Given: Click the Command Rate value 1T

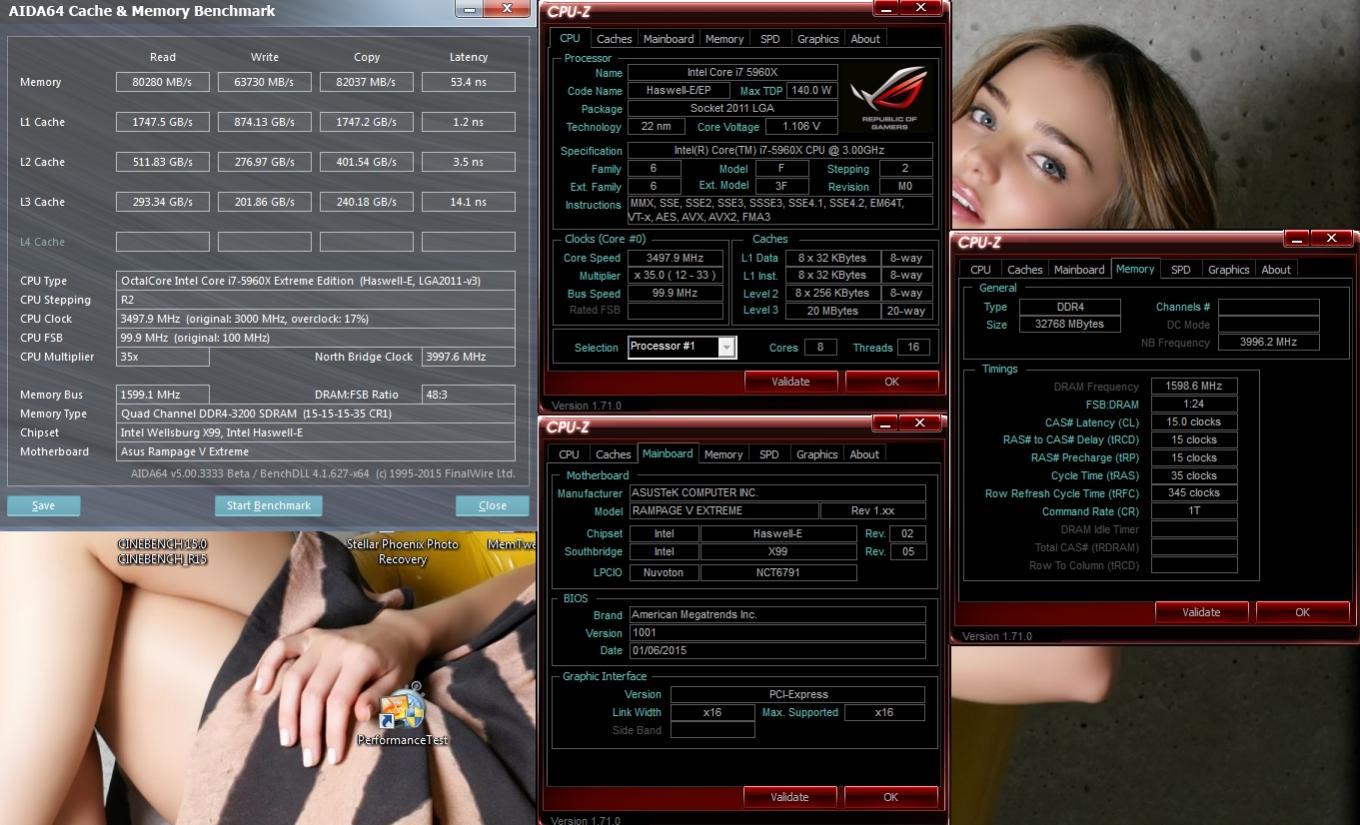Looking at the screenshot, I should point(1194,511).
